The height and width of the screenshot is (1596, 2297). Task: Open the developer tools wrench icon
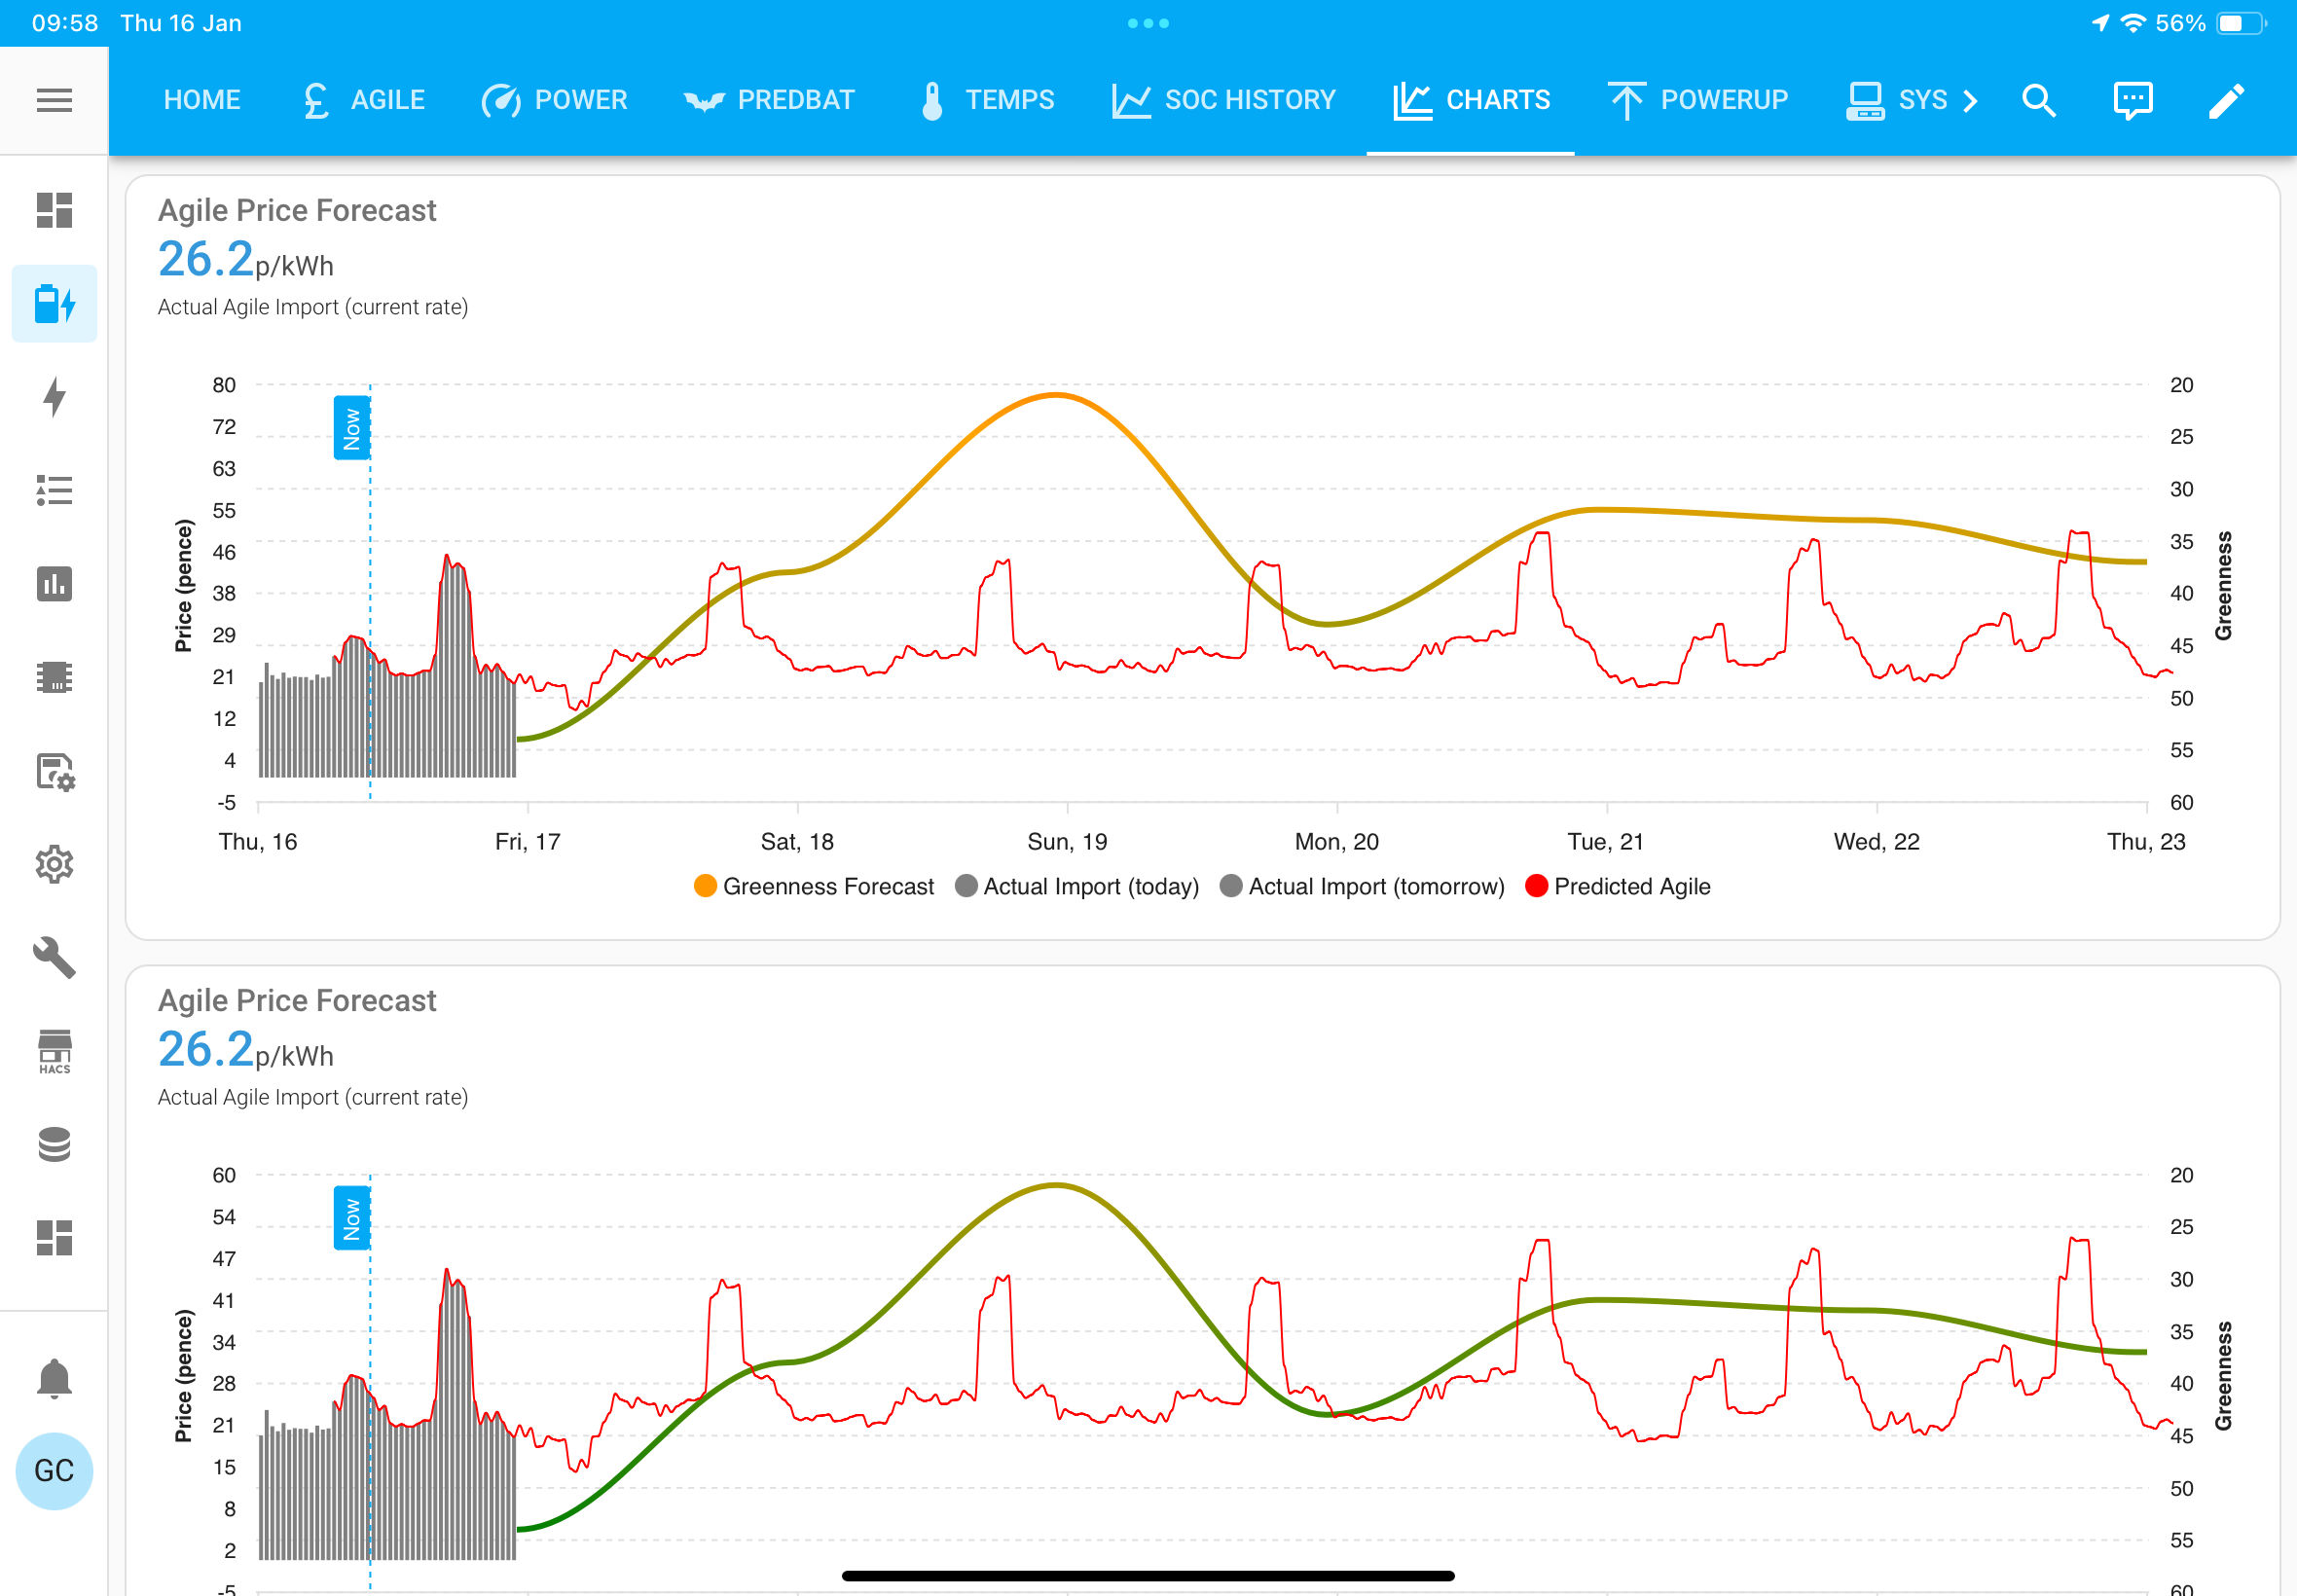click(x=54, y=957)
